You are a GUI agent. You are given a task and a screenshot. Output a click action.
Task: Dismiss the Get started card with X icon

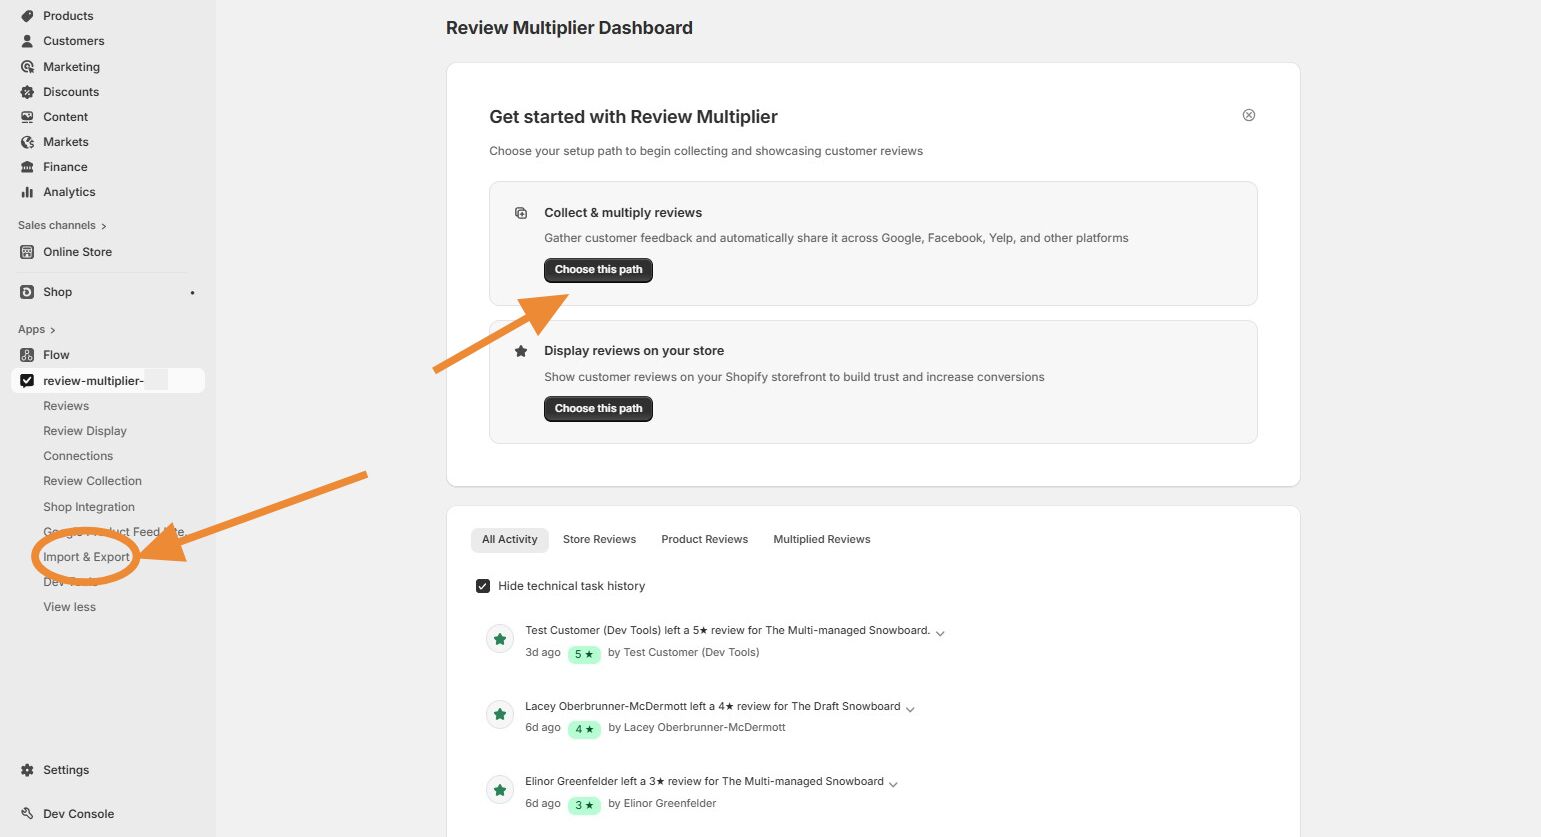pyautogui.click(x=1249, y=115)
